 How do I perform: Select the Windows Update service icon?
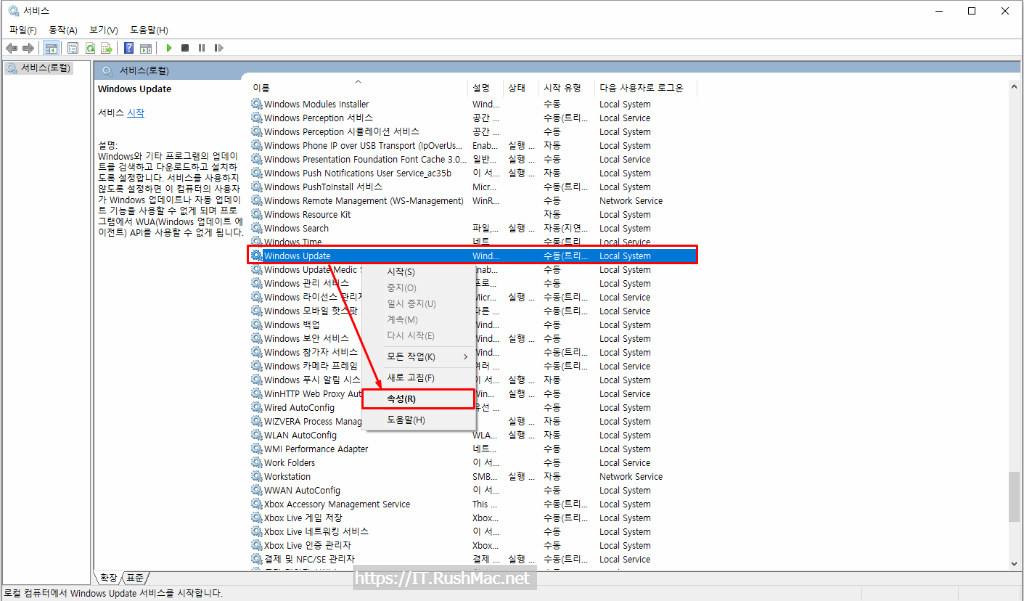pos(257,255)
